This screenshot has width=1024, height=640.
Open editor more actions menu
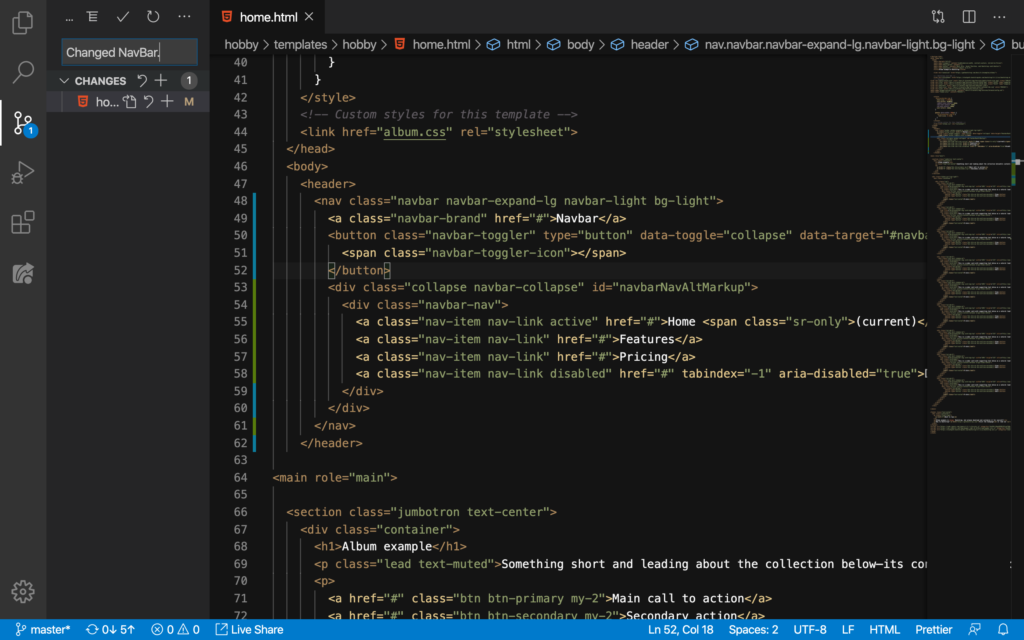click(999, 17)
